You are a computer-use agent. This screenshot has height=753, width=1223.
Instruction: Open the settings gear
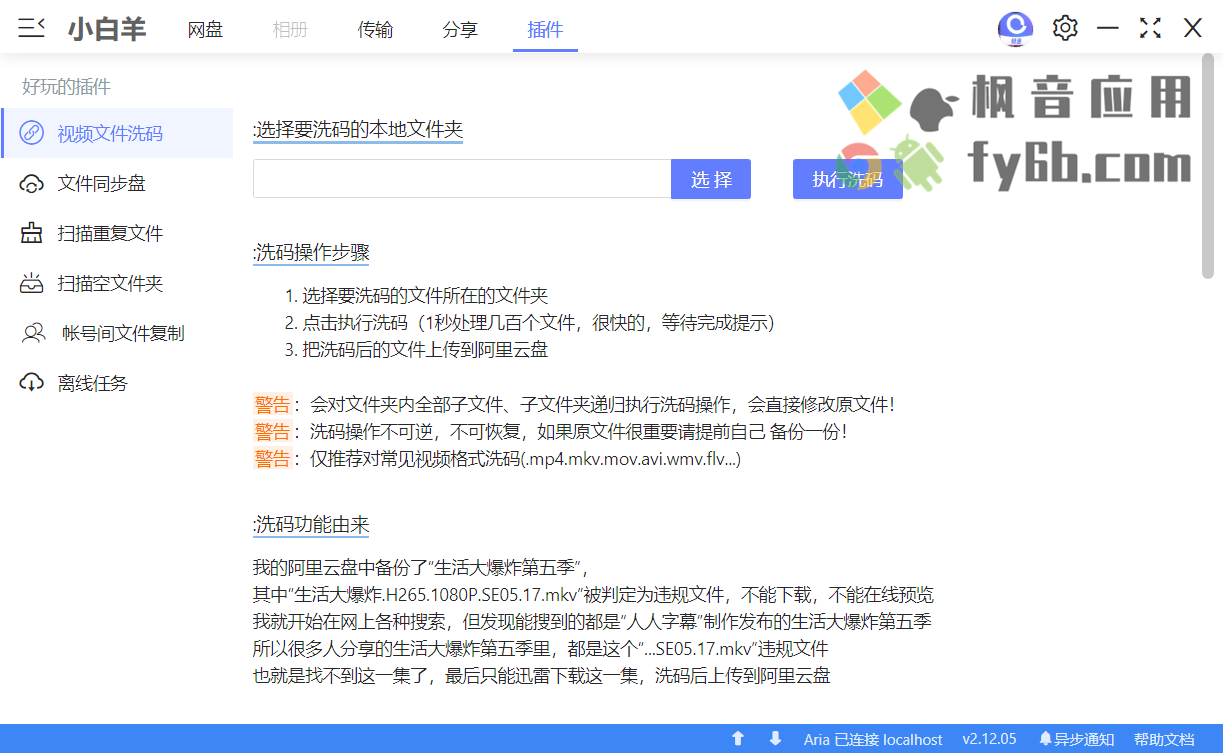(x=1065, y=28)
